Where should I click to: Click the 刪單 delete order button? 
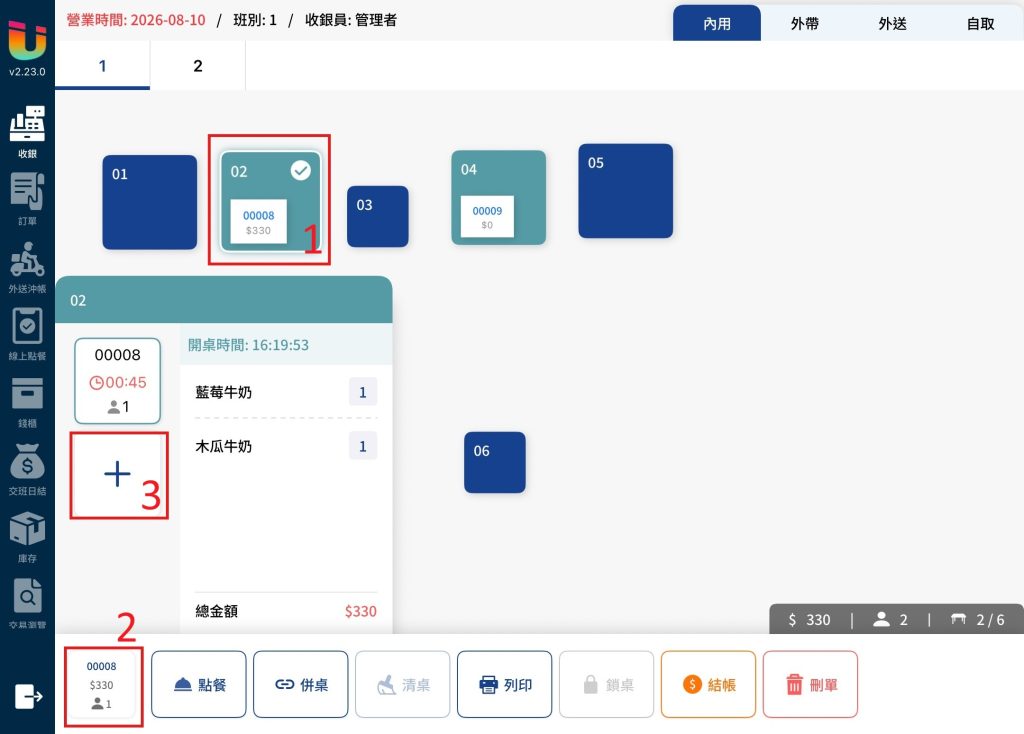coord(810,684)
